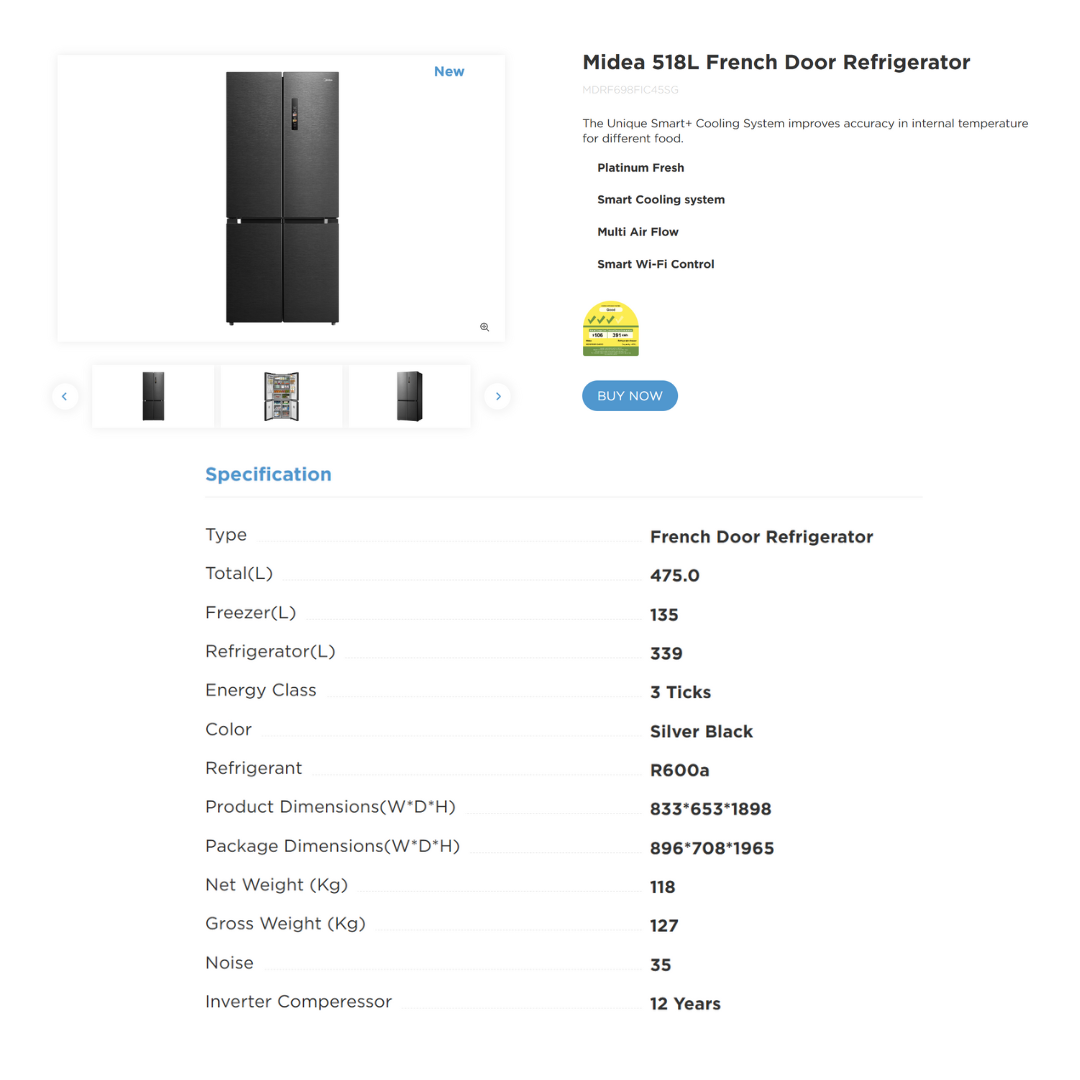The height and width of the screenshot is (1080, 1080).
Task: Open the yellow energy label image
Action: click(610, 329)
